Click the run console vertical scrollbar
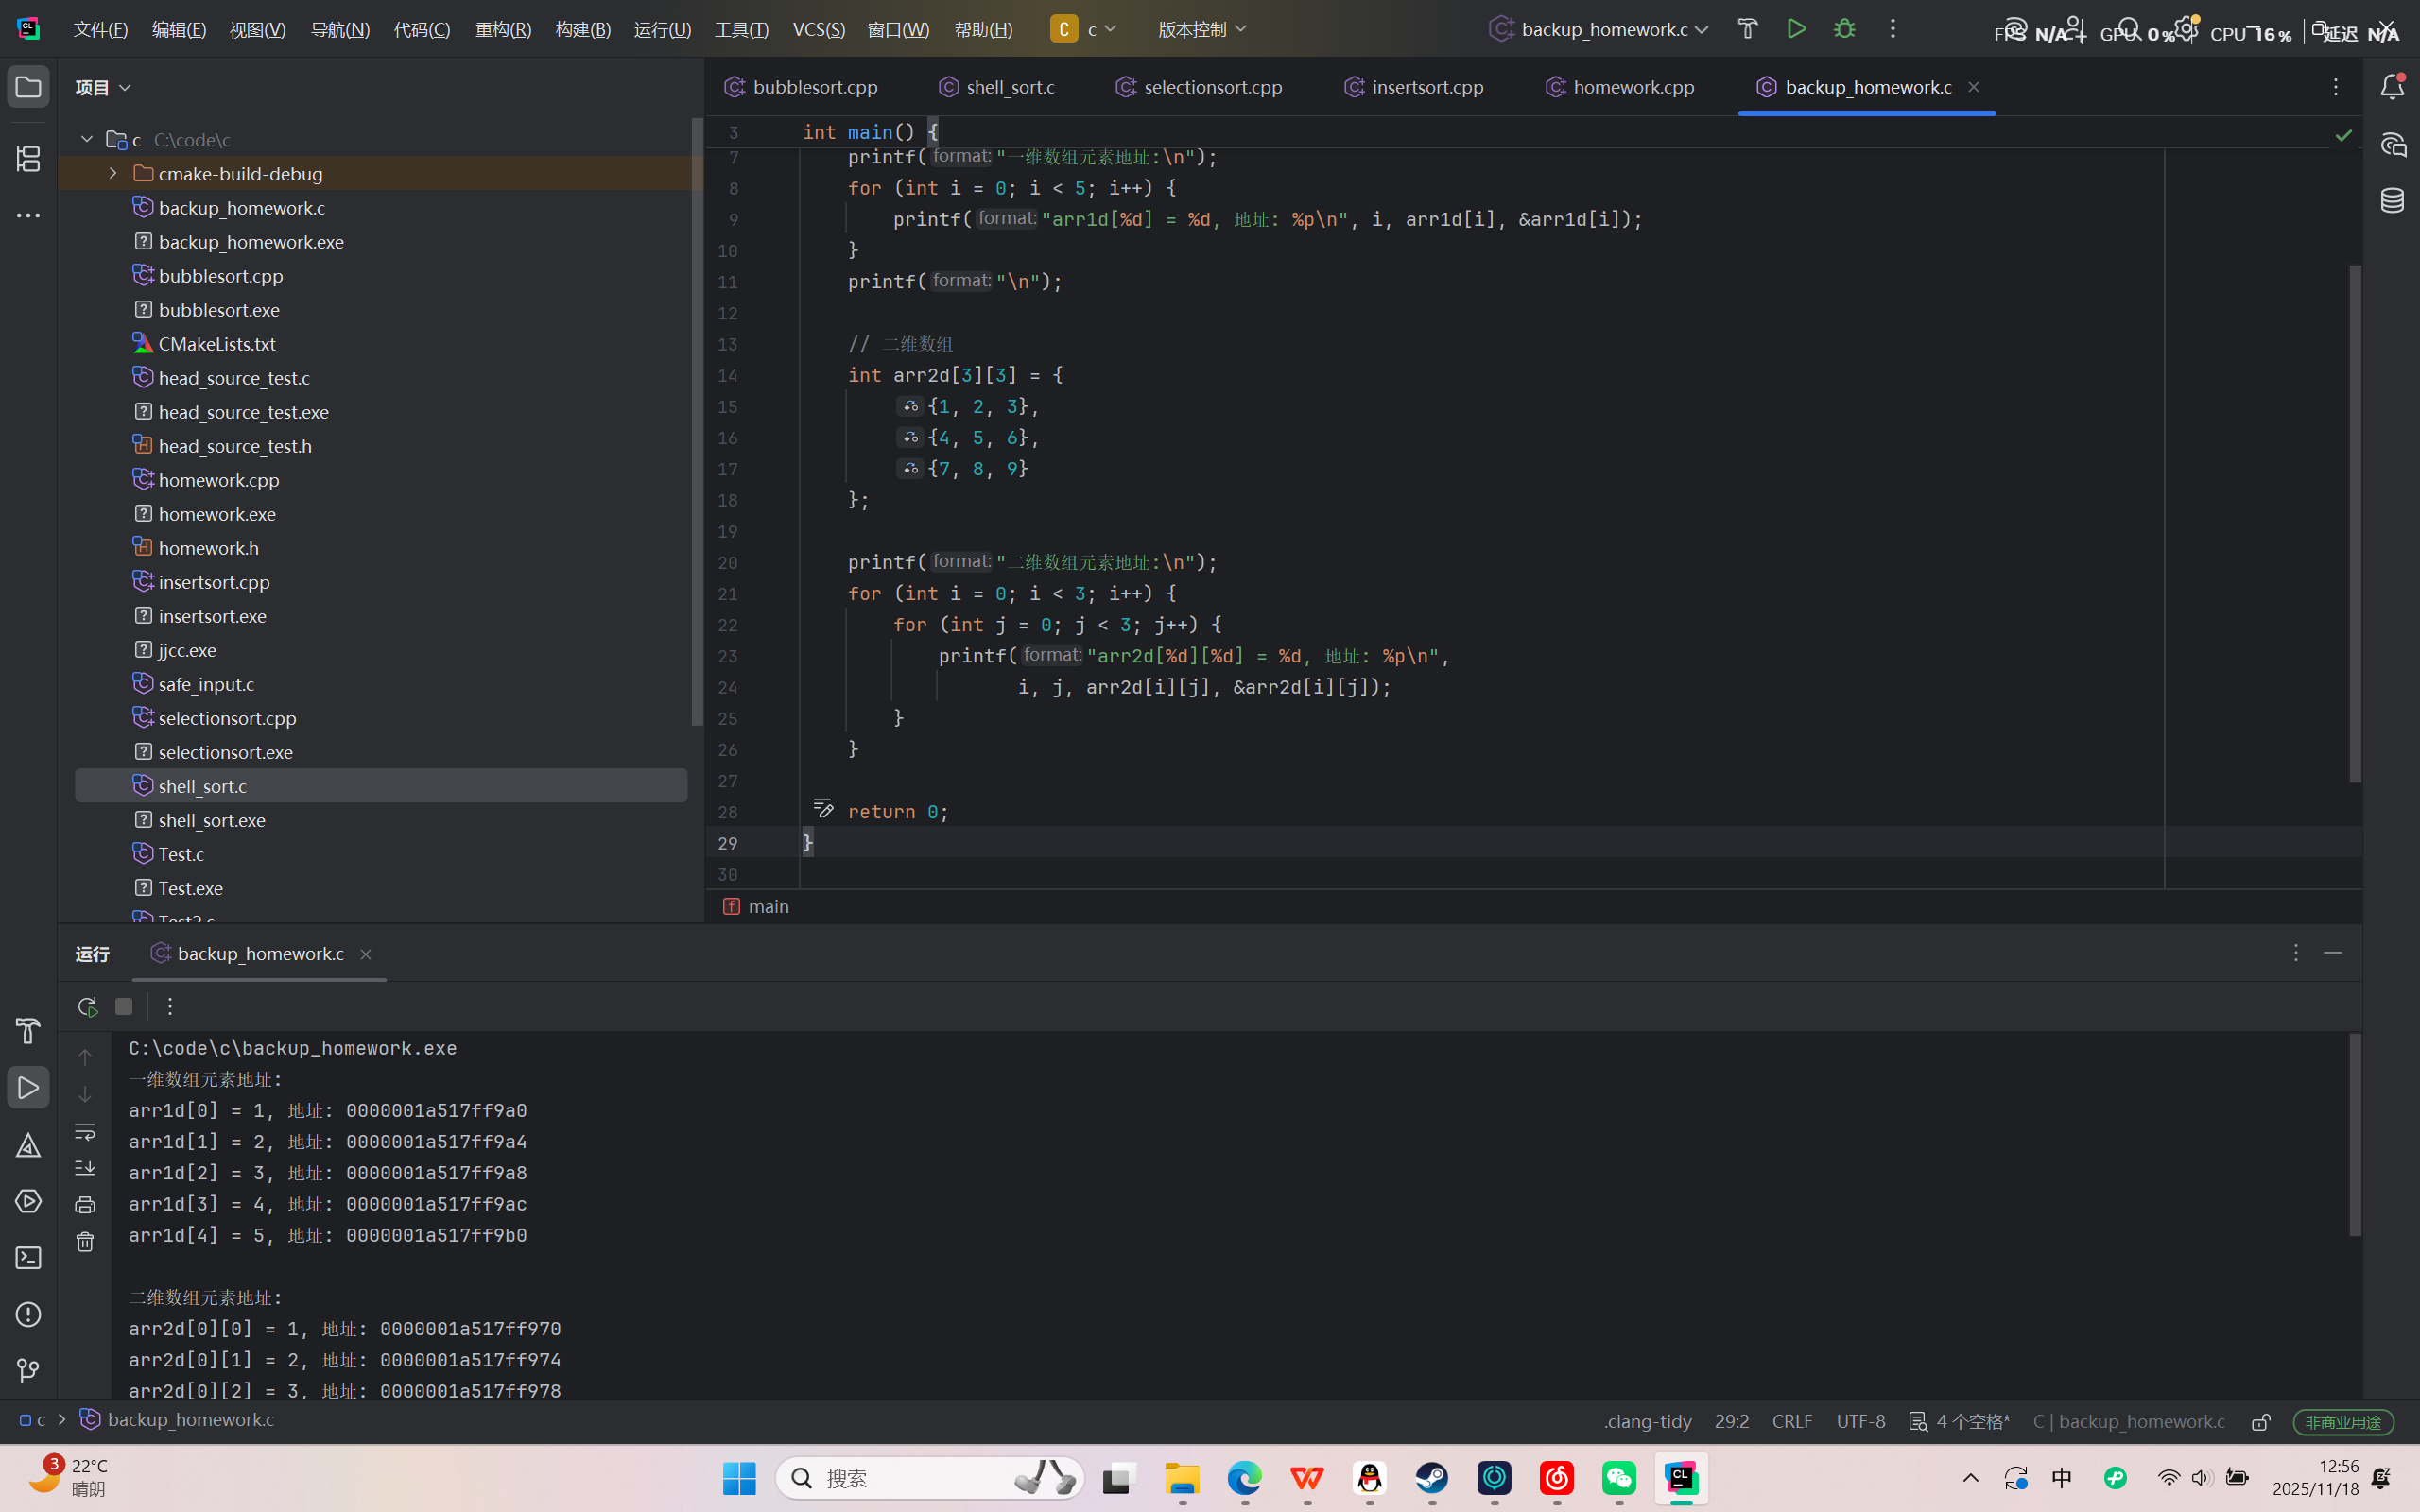2420x1512 pixels. click(2354, 1135)
